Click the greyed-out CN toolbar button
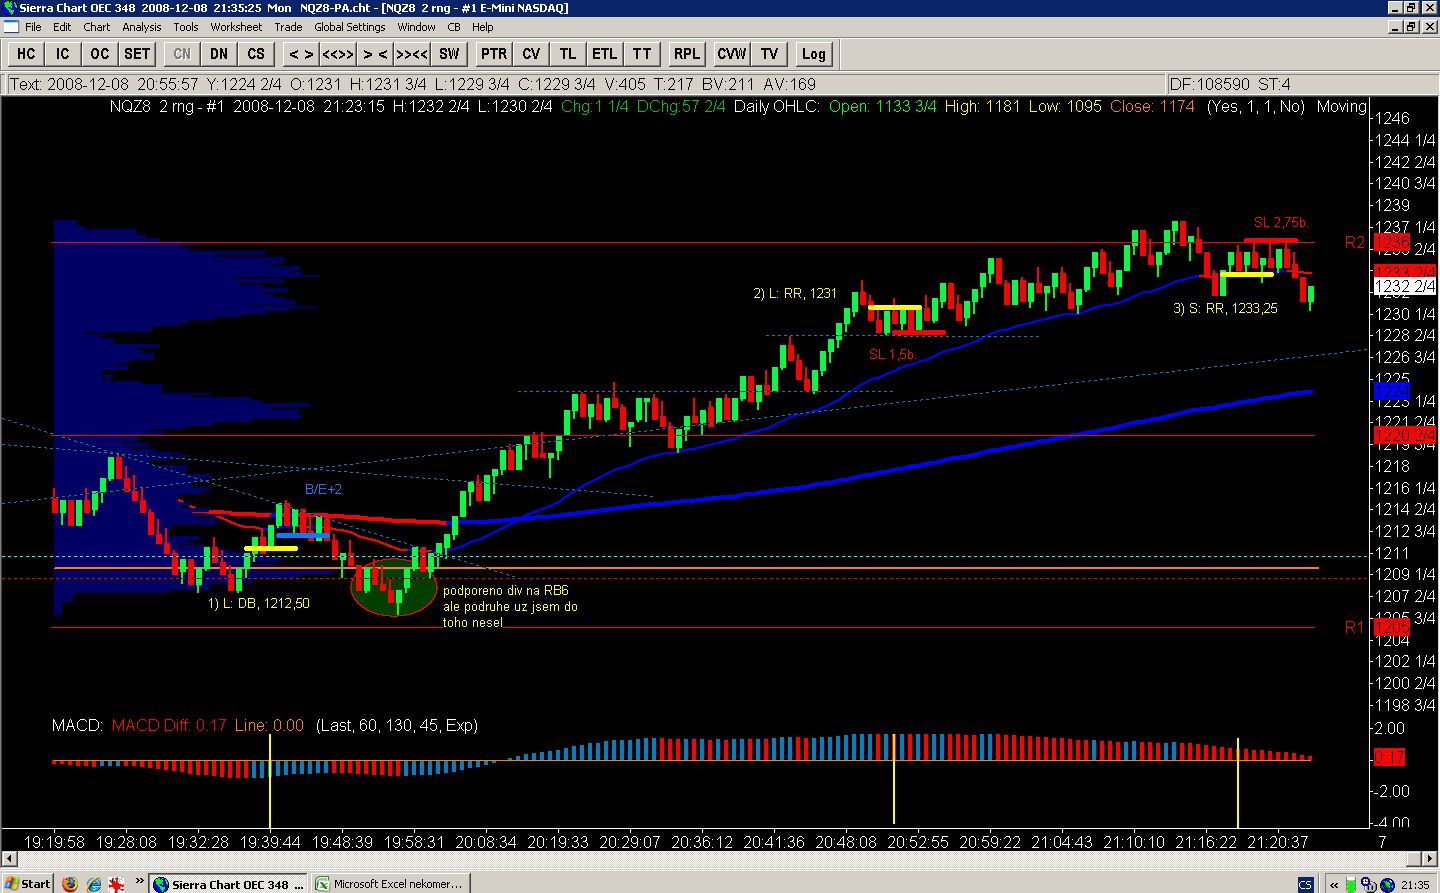The width and height of the screenshot is (1440, 893). (x=182, y=54)
